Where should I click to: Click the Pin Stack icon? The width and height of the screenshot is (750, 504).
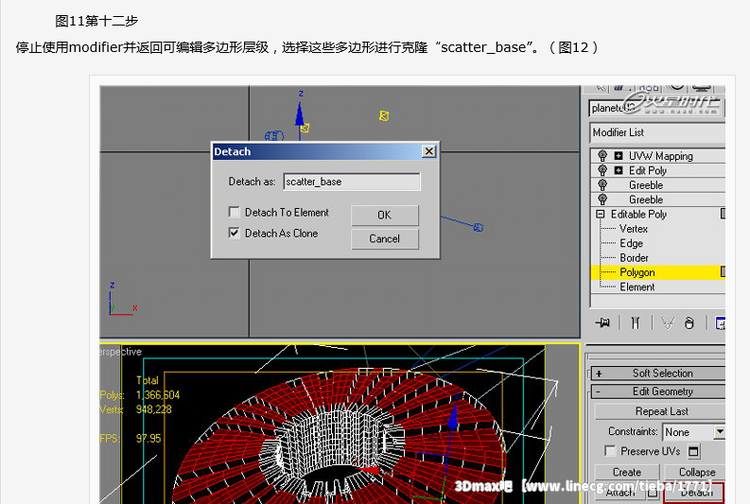tap(603, 323)
